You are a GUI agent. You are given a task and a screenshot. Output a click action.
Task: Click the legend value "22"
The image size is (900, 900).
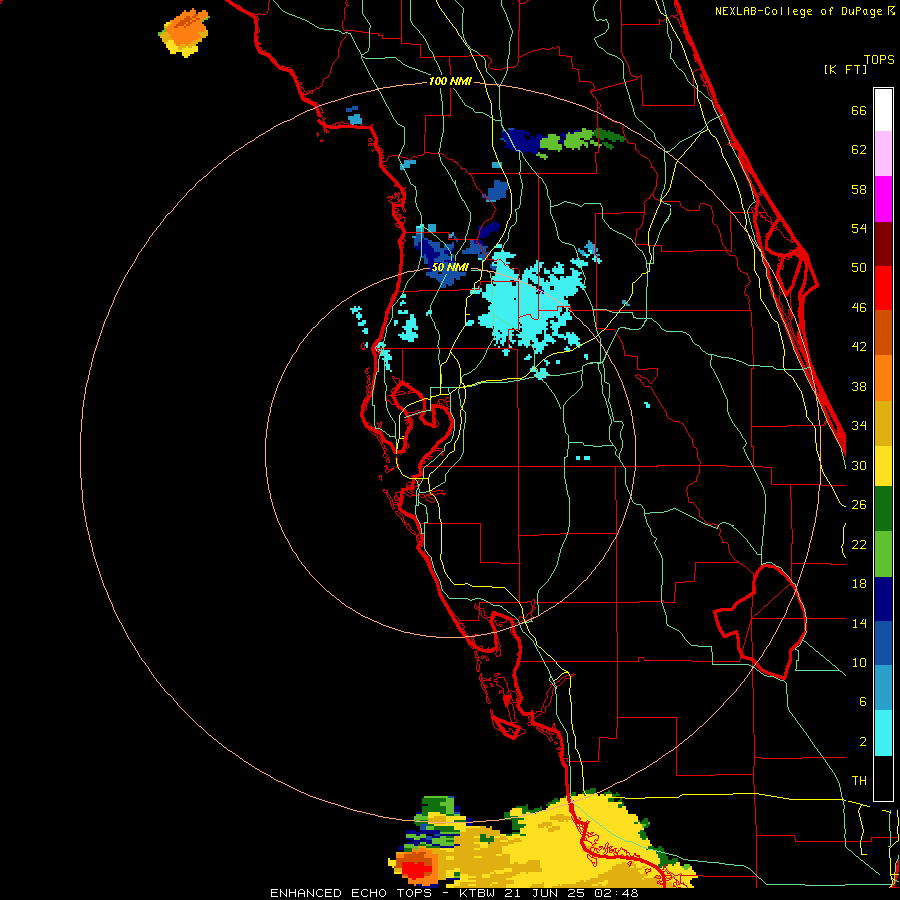859,545
